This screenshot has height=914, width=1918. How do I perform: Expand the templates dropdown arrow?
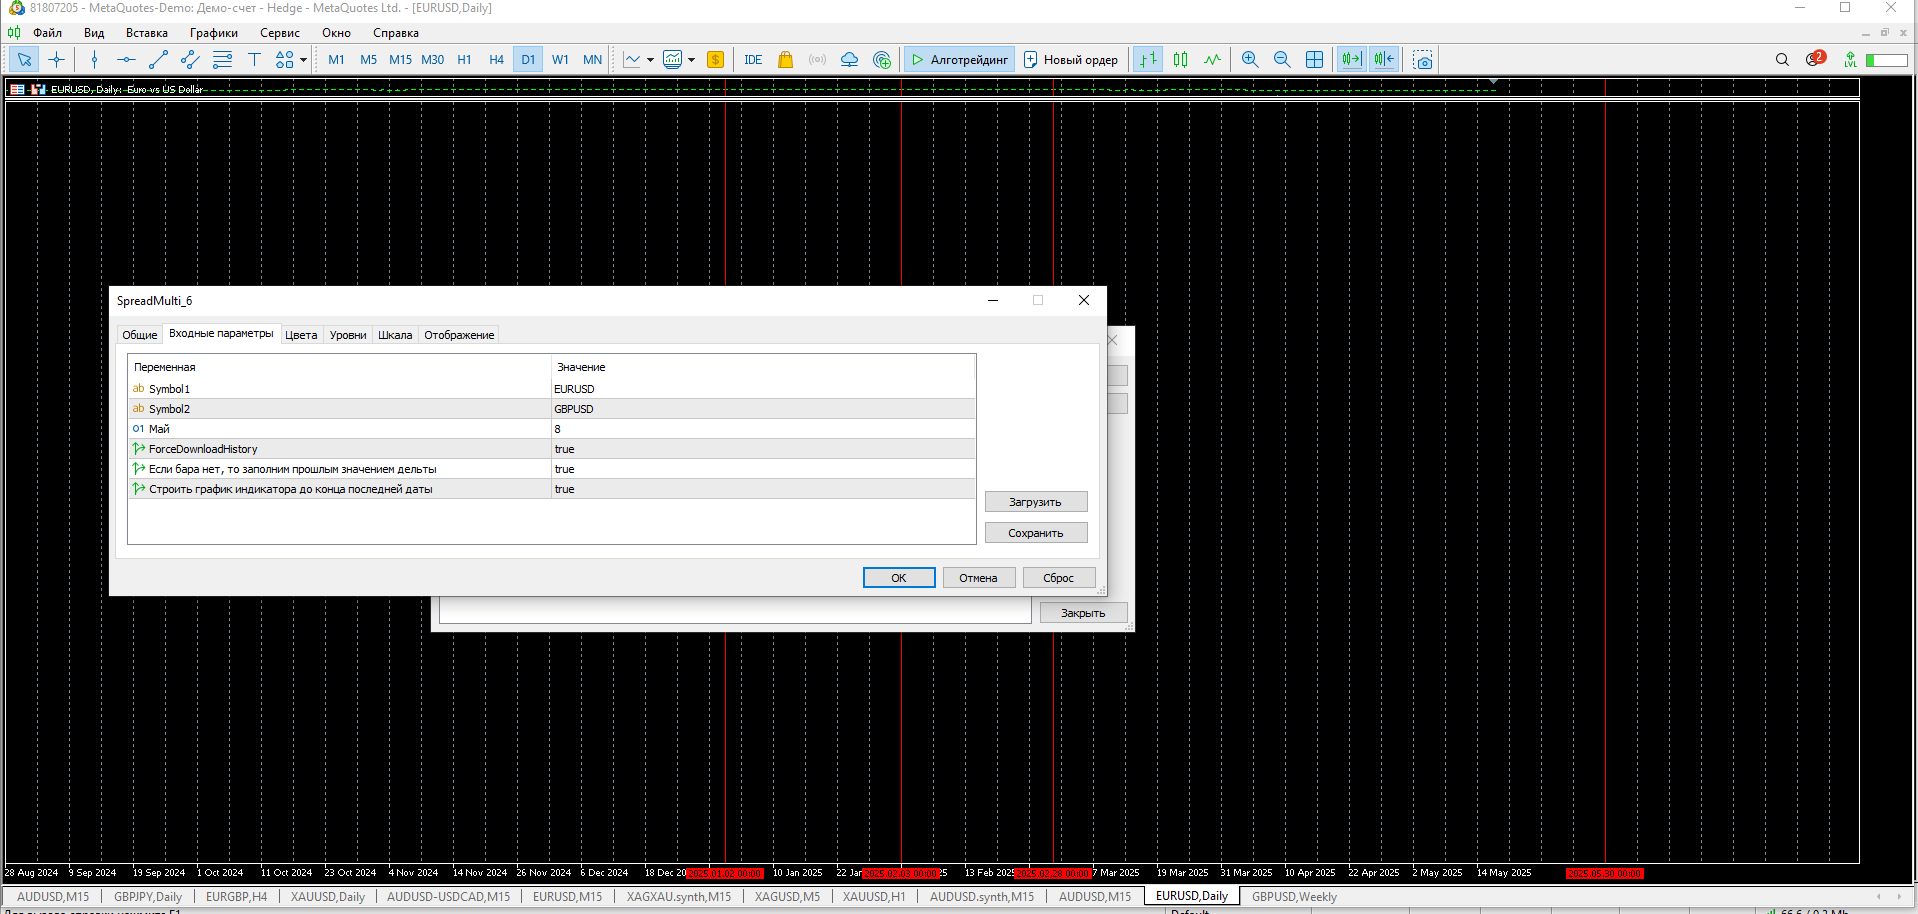point(691,60)
